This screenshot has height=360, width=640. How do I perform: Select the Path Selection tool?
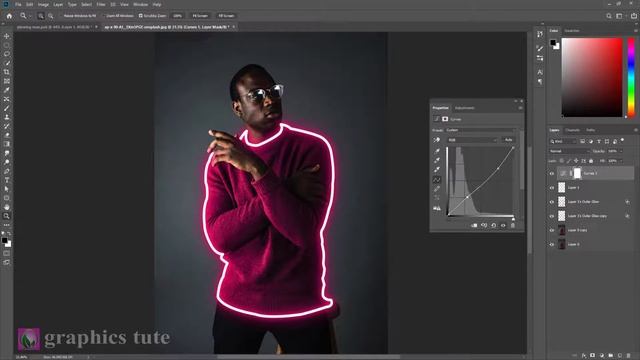coord(7,189)
